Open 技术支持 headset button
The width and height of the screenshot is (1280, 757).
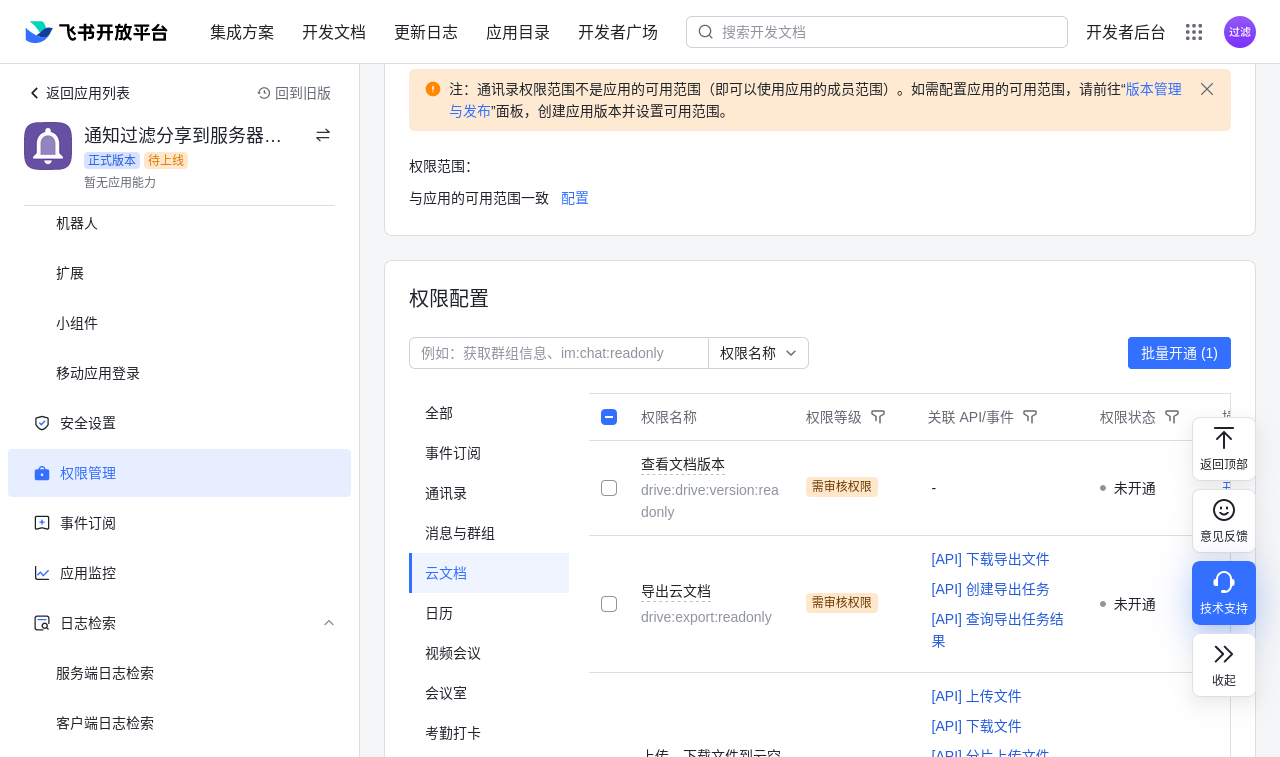[x=1224, y=593]
